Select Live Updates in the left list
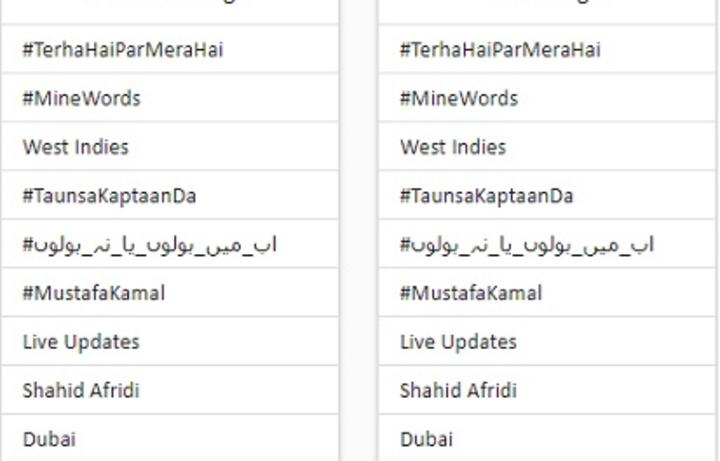 81,342
